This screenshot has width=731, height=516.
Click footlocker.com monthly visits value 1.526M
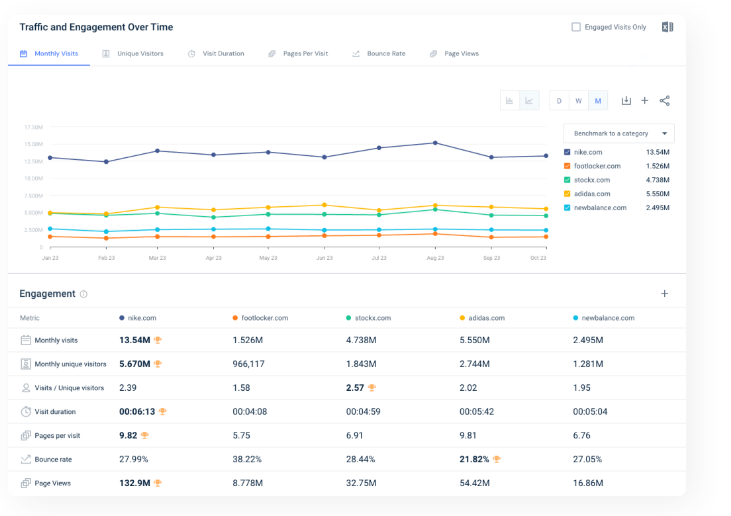[x=248, y=340]
